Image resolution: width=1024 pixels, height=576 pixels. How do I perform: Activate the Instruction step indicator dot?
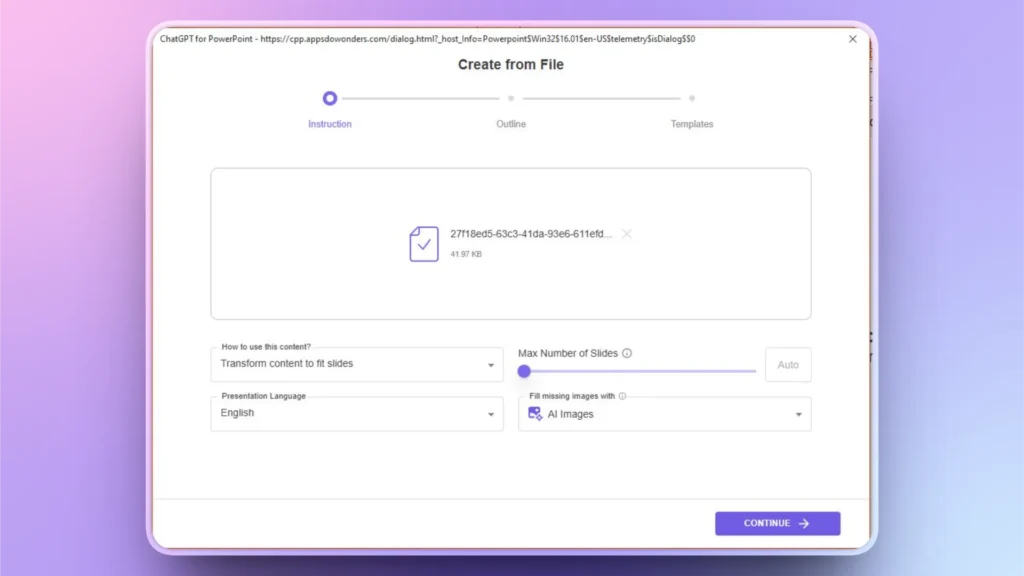point(330,99)
